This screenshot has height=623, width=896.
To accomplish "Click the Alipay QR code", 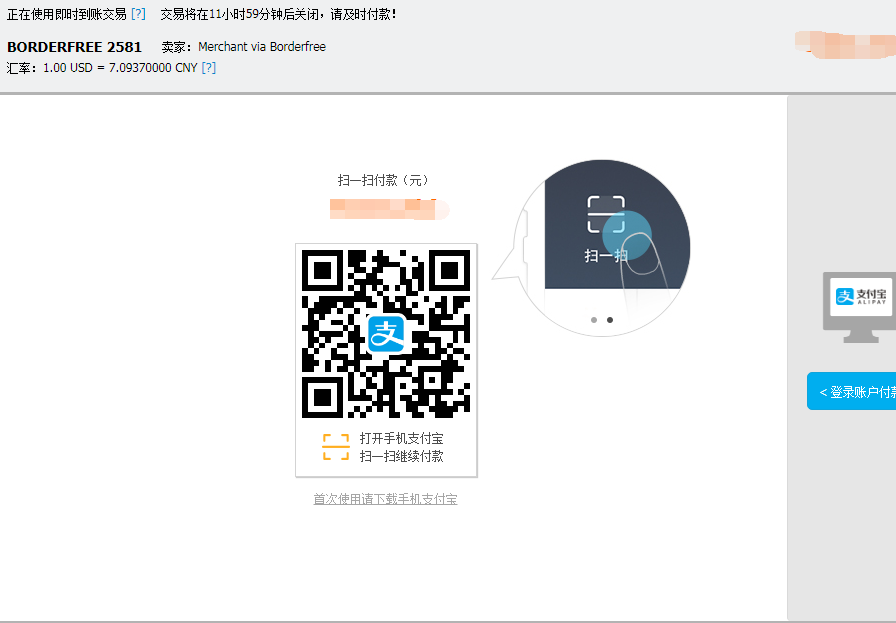I will point(386,334).
